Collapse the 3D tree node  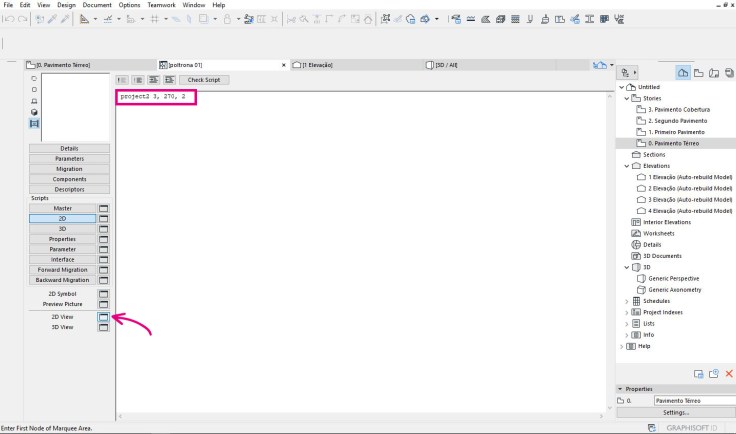[627, 267]
